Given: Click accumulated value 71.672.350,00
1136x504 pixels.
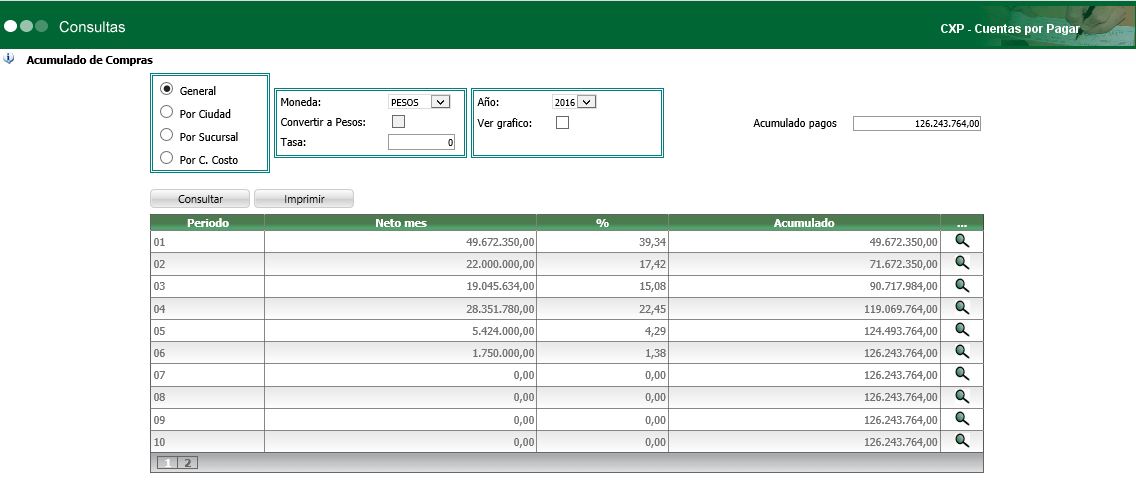Looking at the screenshot, I should pyautogui.click(x=903, y=264).
